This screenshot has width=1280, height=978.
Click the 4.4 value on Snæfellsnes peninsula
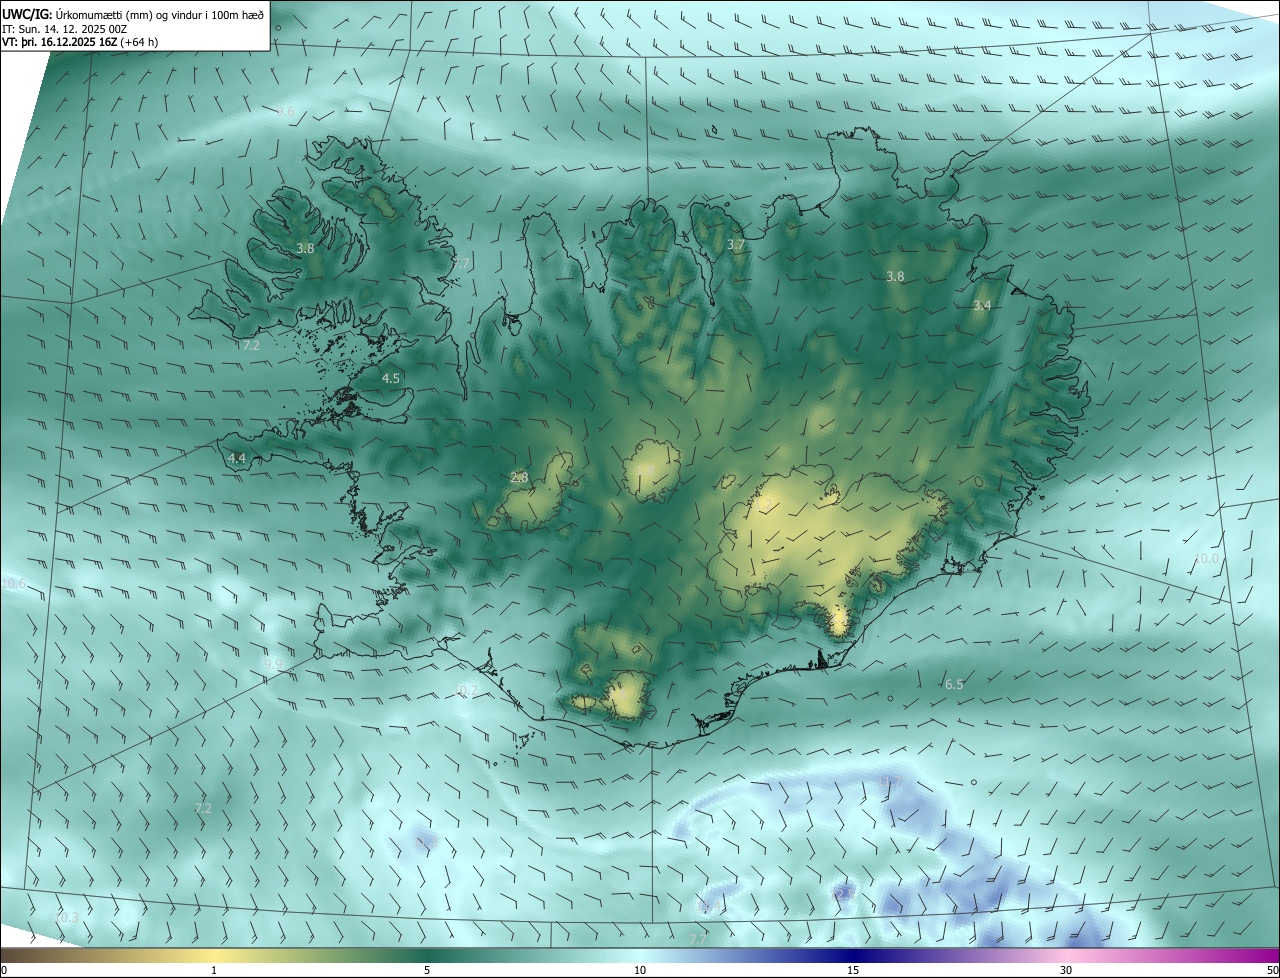pos(237,458)
